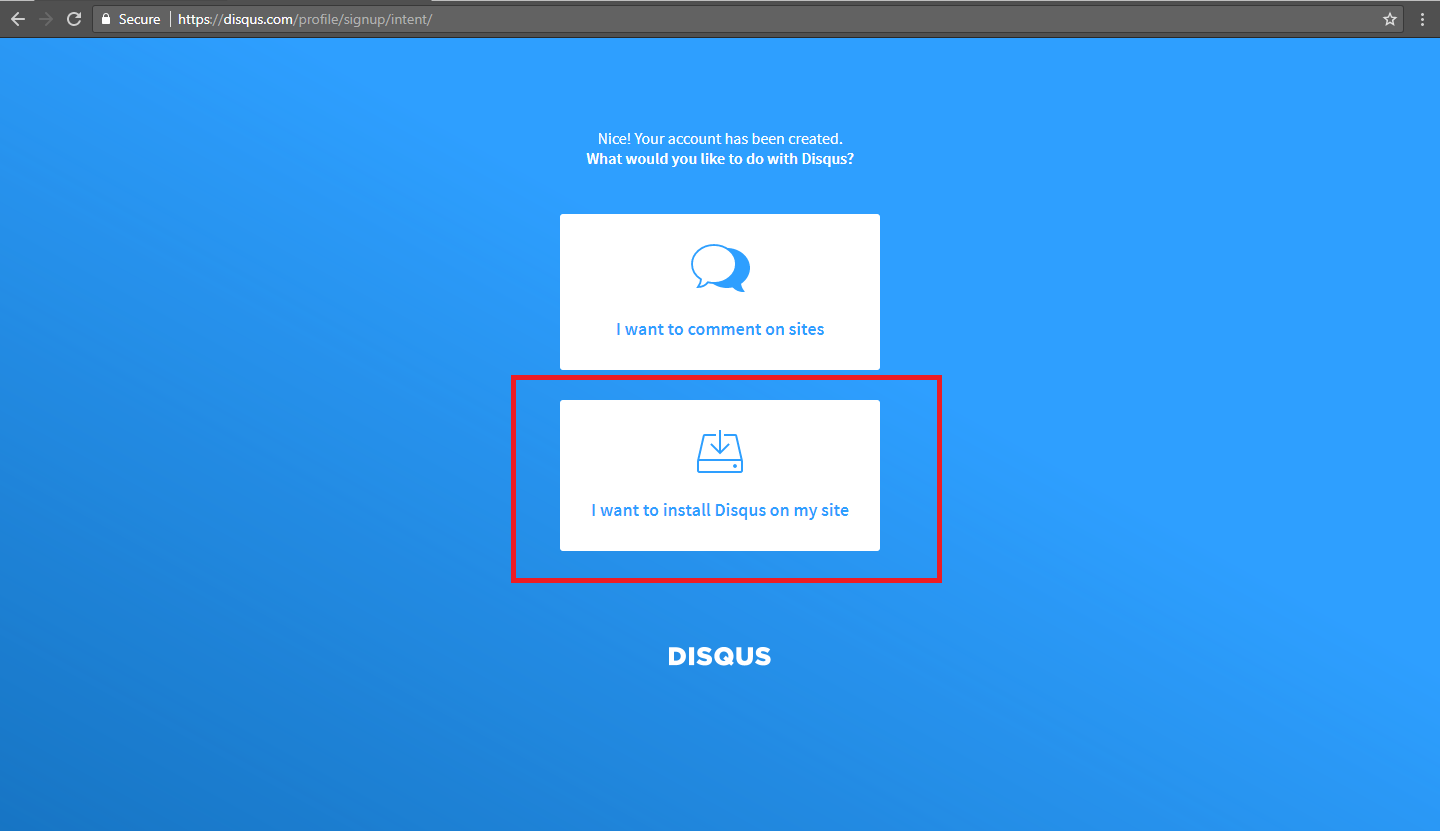Click the 'Secure' label in address bar
Screen dimensions: 1440x831
(139, 19)
